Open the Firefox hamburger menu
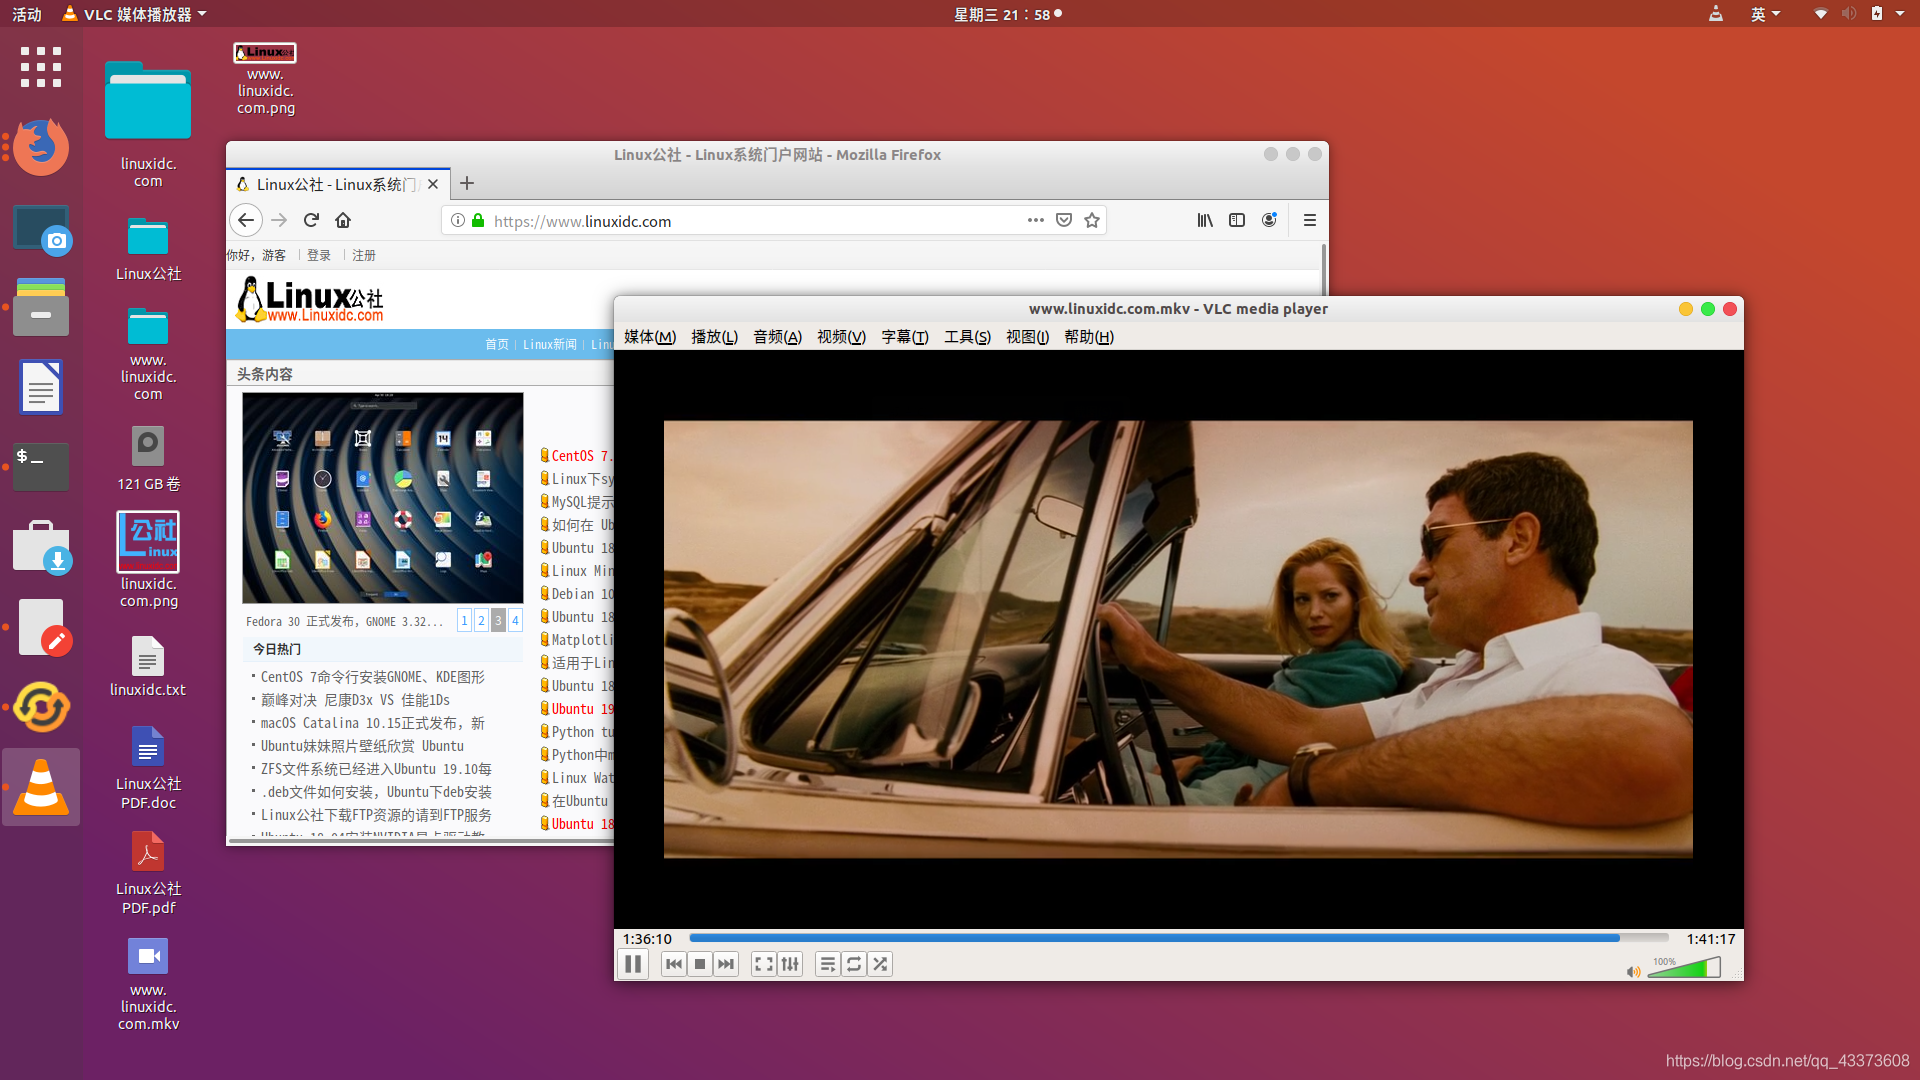Image resolution: width=1920 pixels, height=1080 pixels. [x=1309, y=220]
